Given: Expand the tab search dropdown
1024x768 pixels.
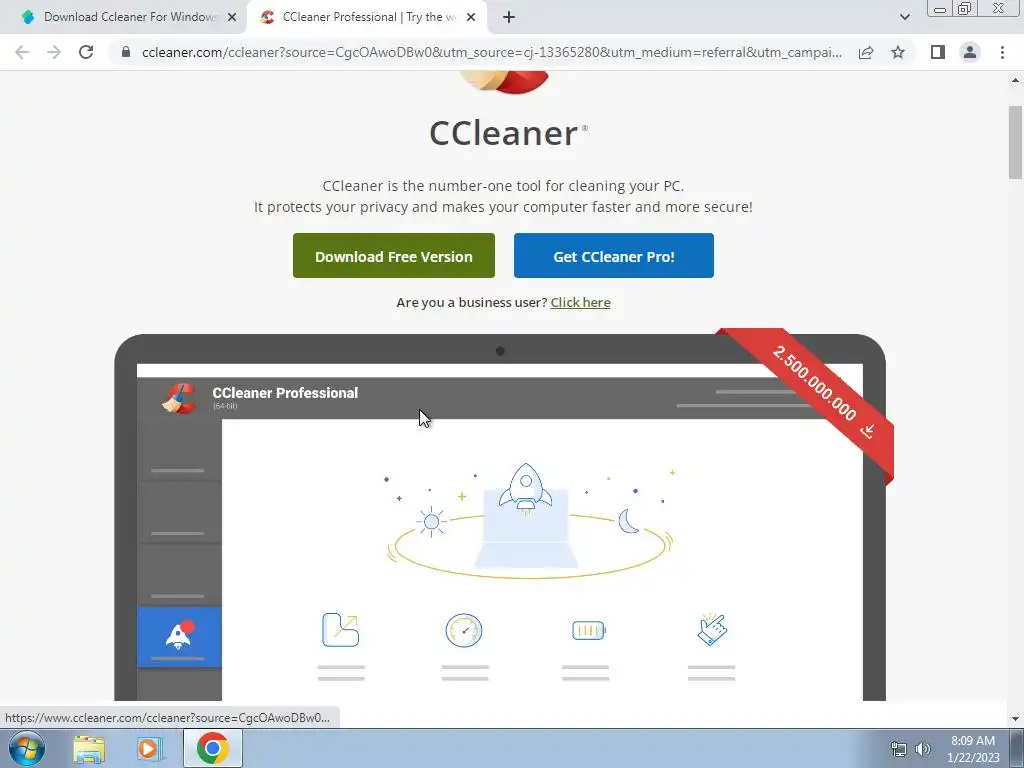Looking at the screenshot, I should point(904,17).
